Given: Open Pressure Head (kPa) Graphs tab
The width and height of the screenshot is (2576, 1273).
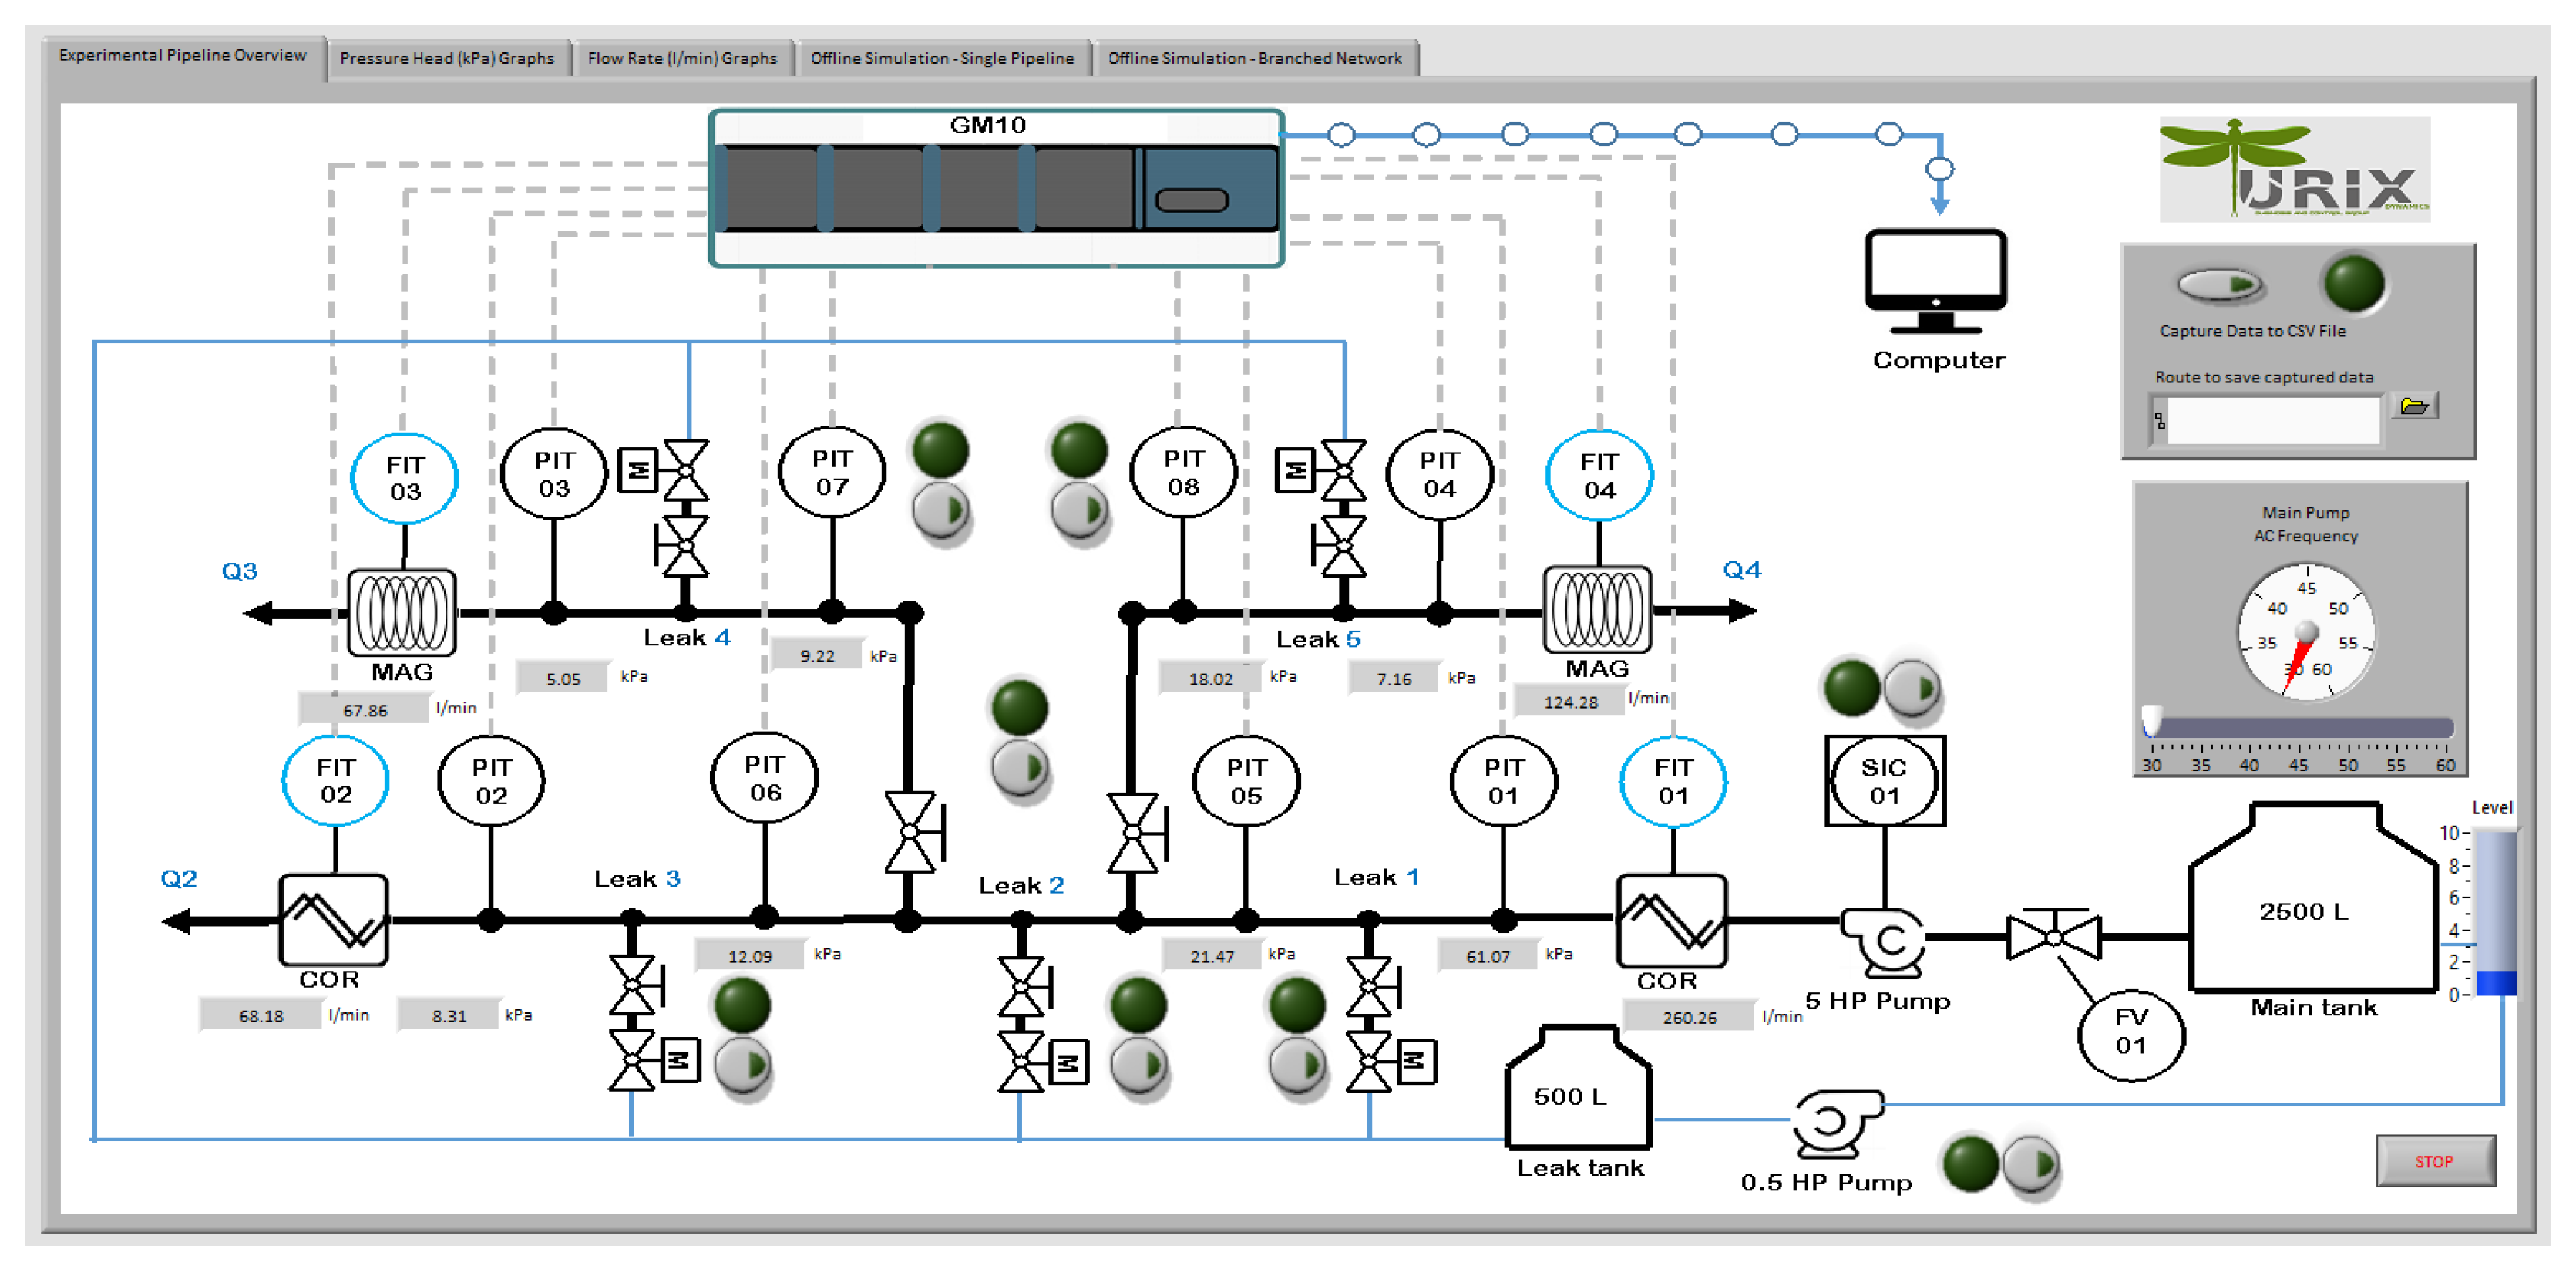Looking at the screenshot, I should (x=446, y=58).
